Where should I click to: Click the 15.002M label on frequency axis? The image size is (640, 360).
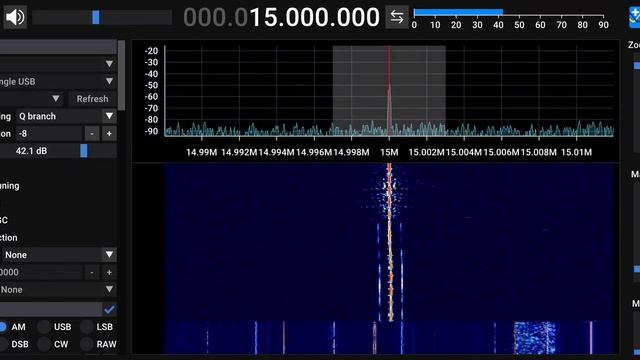426,152
